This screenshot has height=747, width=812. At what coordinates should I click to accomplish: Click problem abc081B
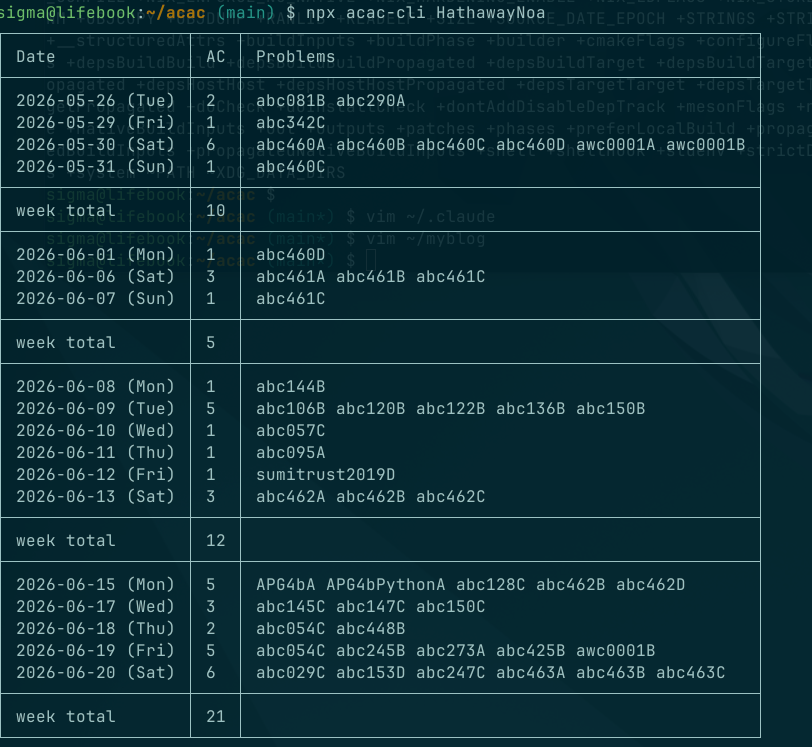tap(291, 100)
